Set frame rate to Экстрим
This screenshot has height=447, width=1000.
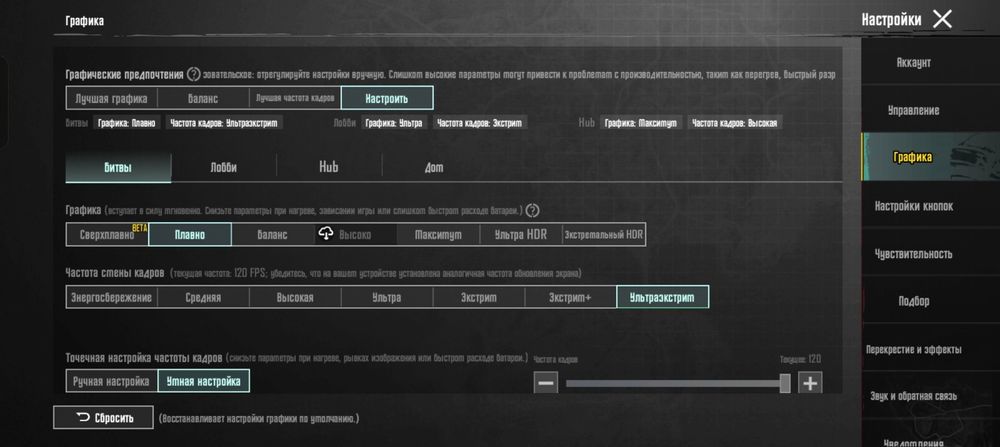pos(478,297)
